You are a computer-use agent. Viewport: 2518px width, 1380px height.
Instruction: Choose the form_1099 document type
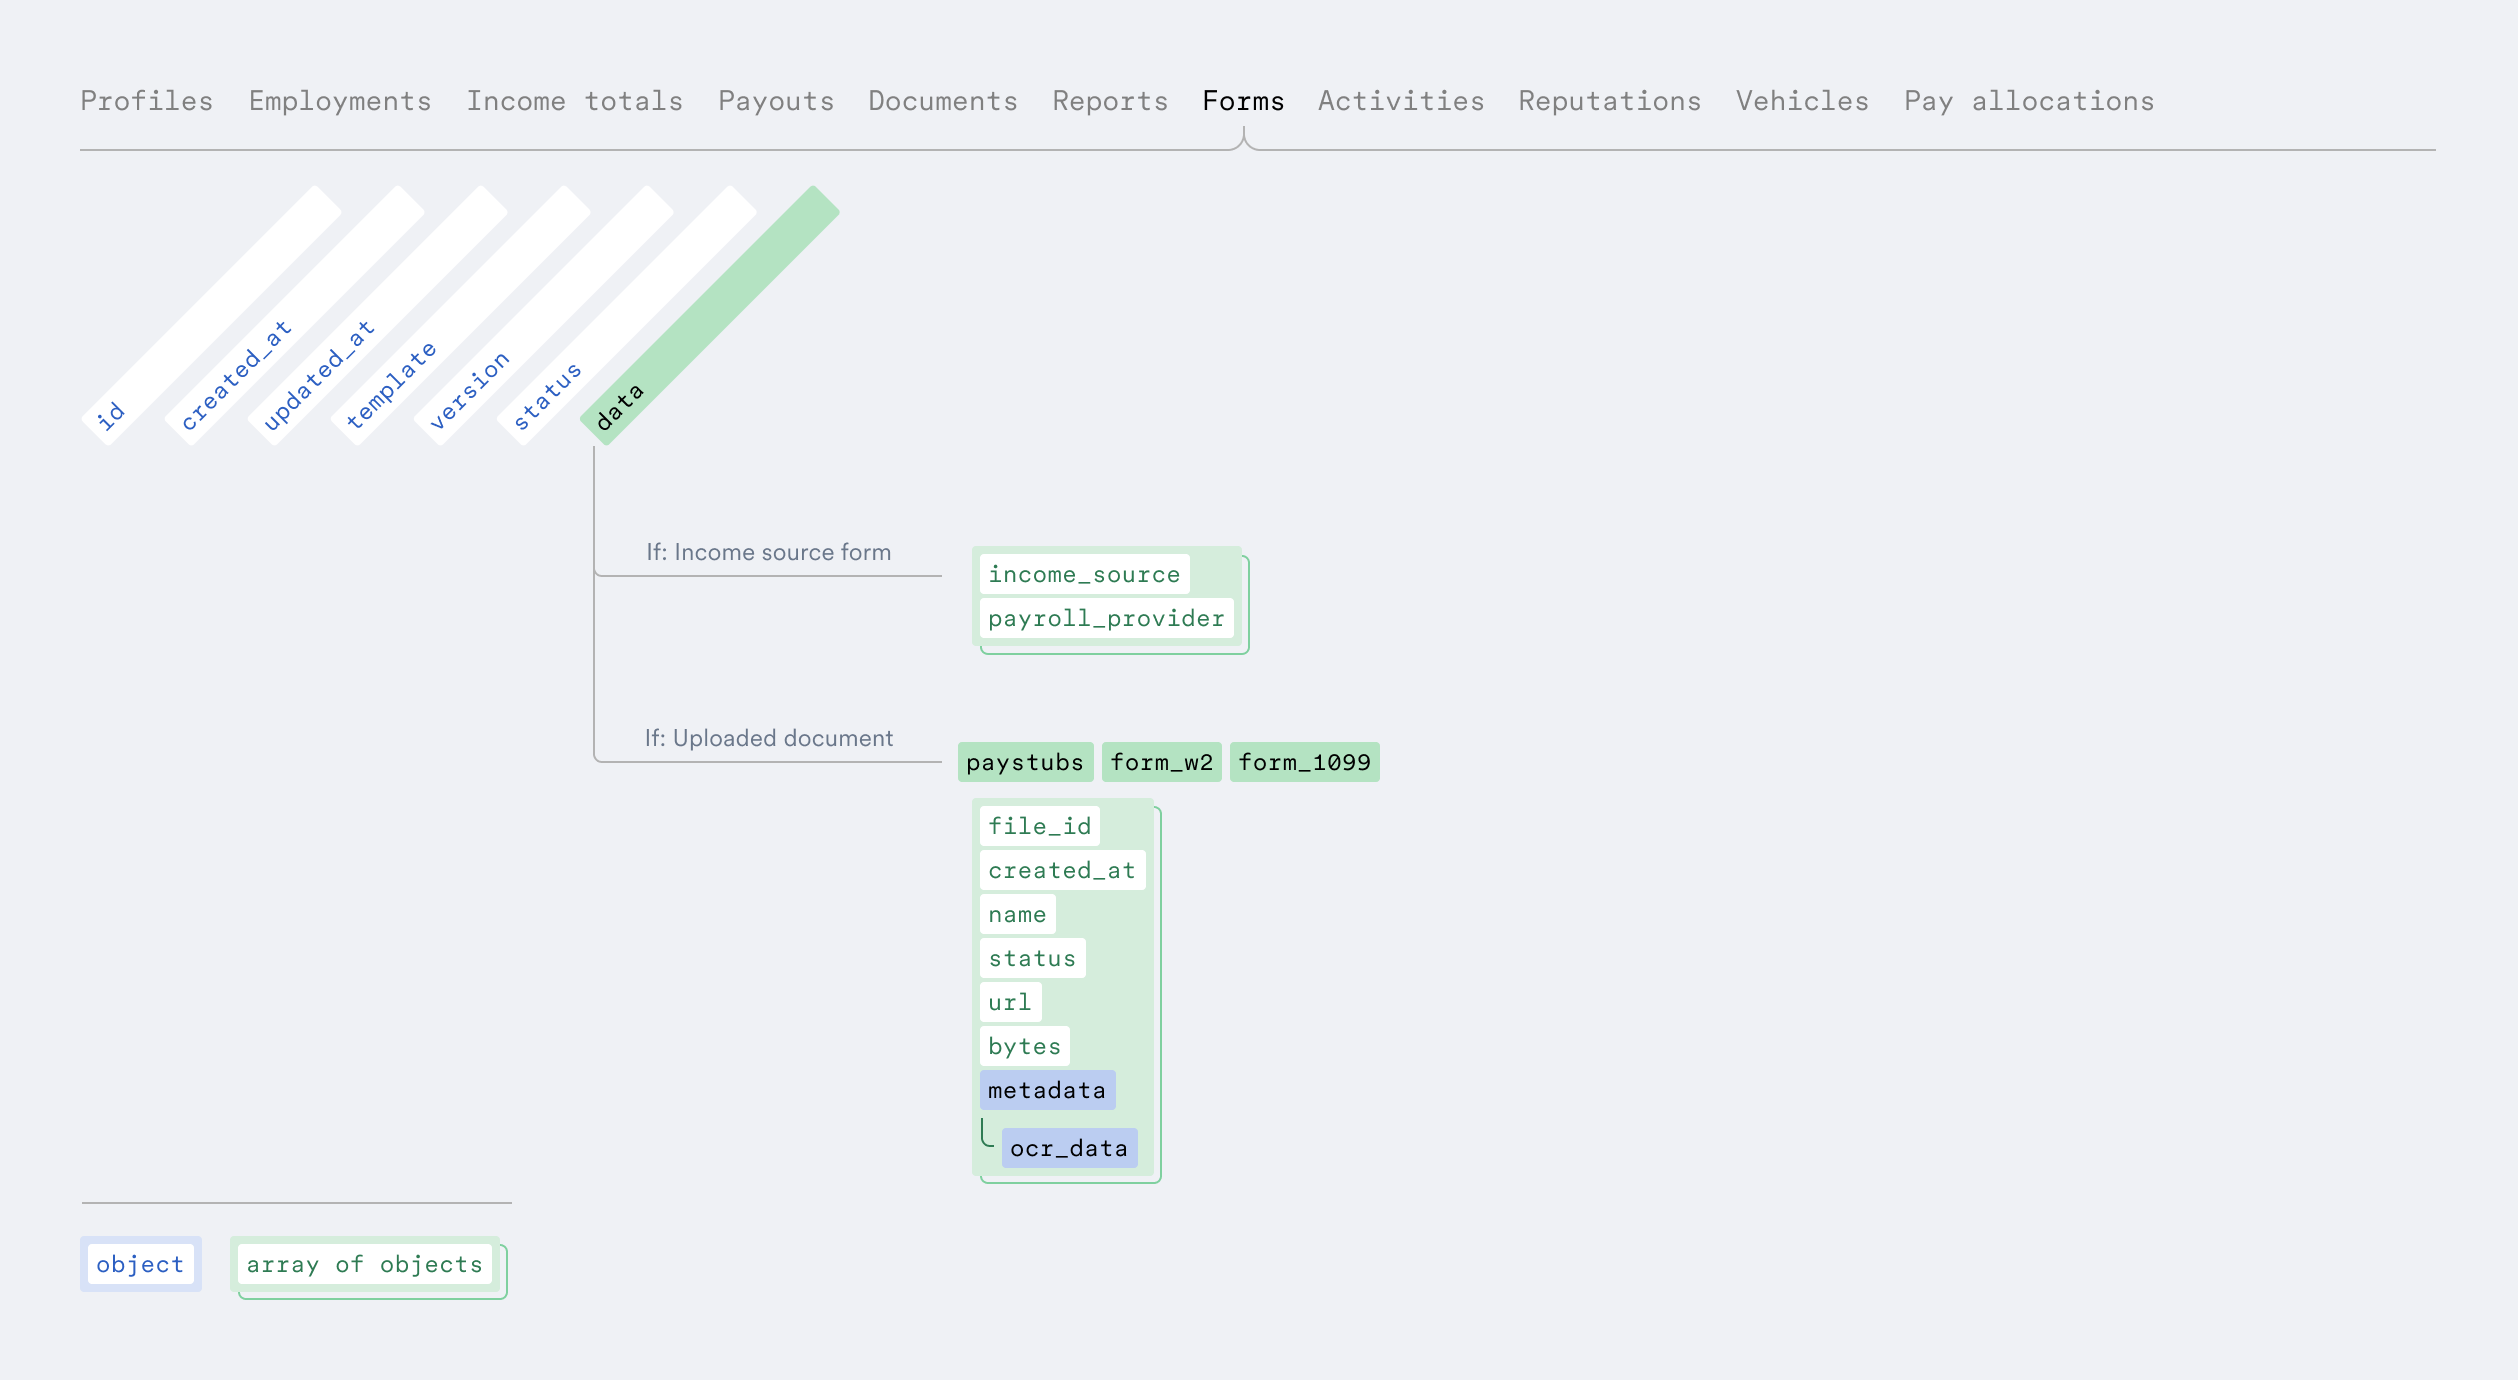(x=1304, y=762)
